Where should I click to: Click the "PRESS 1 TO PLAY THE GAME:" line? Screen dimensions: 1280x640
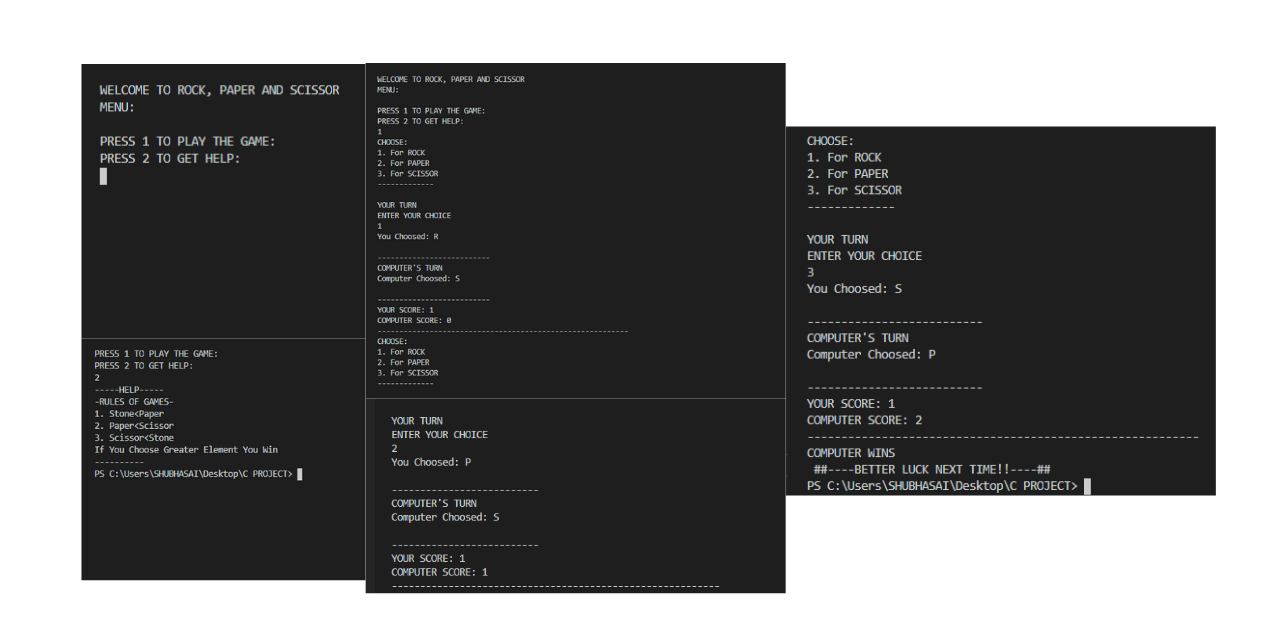coord(186,141)
